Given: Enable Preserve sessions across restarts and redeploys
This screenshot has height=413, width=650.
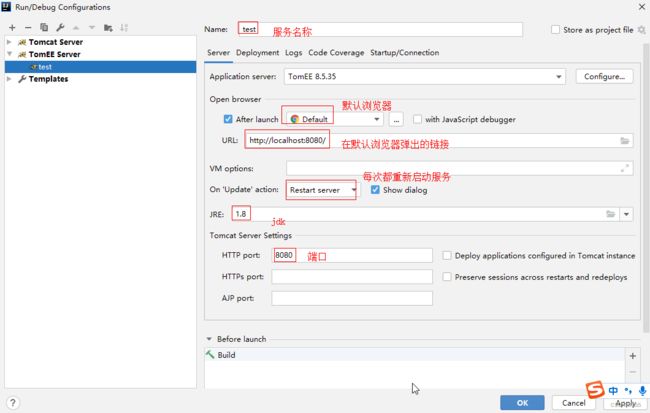Looking at the screenshot, I should pyautogui.click(x=446, y=277).
